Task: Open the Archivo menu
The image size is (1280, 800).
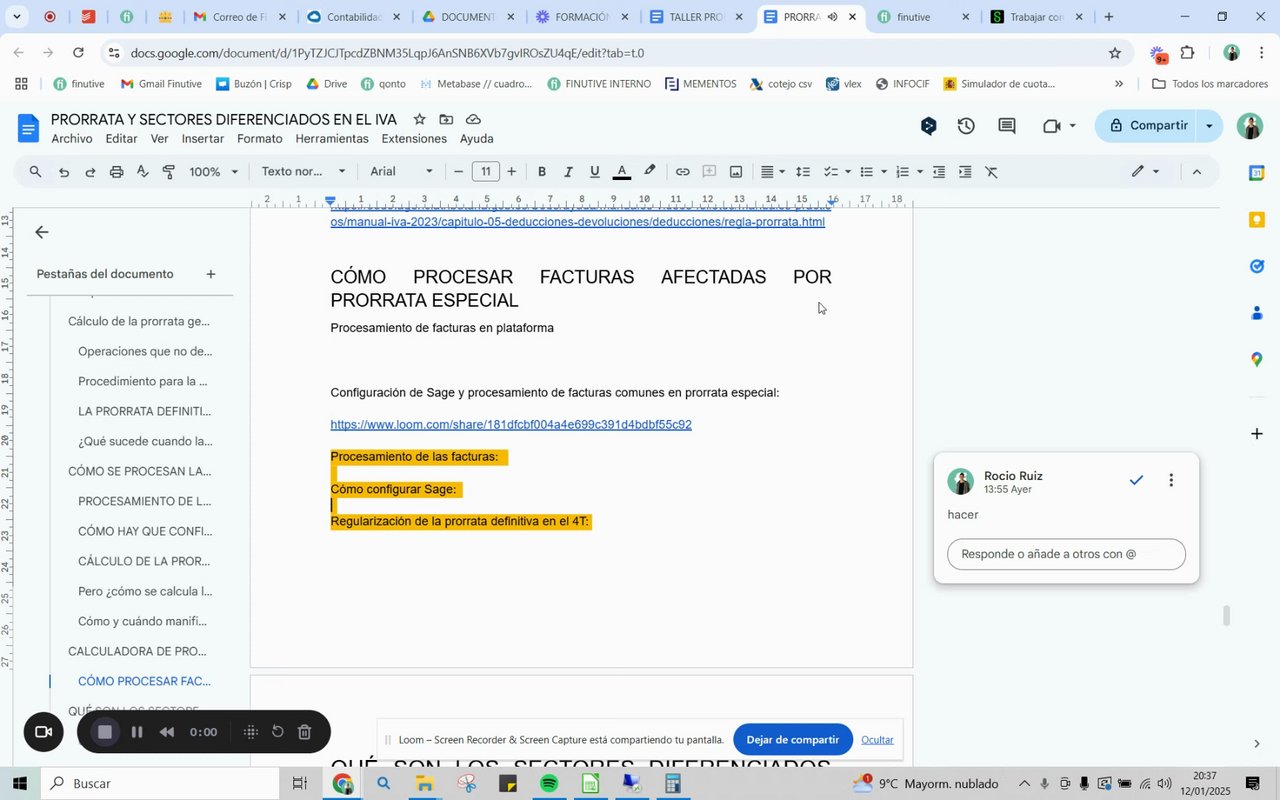Action: [x=72, y=139]
